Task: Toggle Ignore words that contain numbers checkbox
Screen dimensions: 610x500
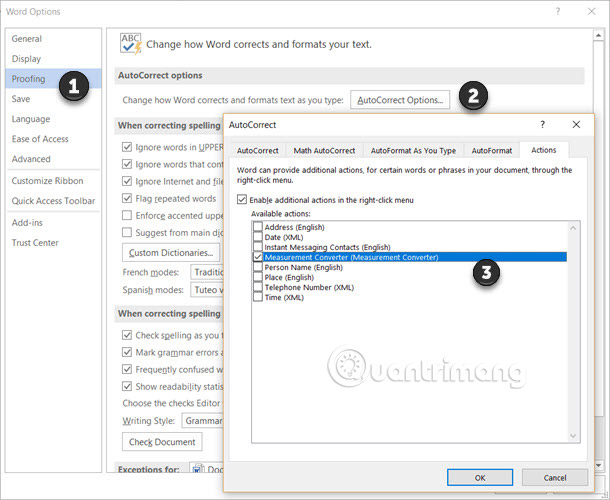Action: pyautogui.click(x=127, y=164)
